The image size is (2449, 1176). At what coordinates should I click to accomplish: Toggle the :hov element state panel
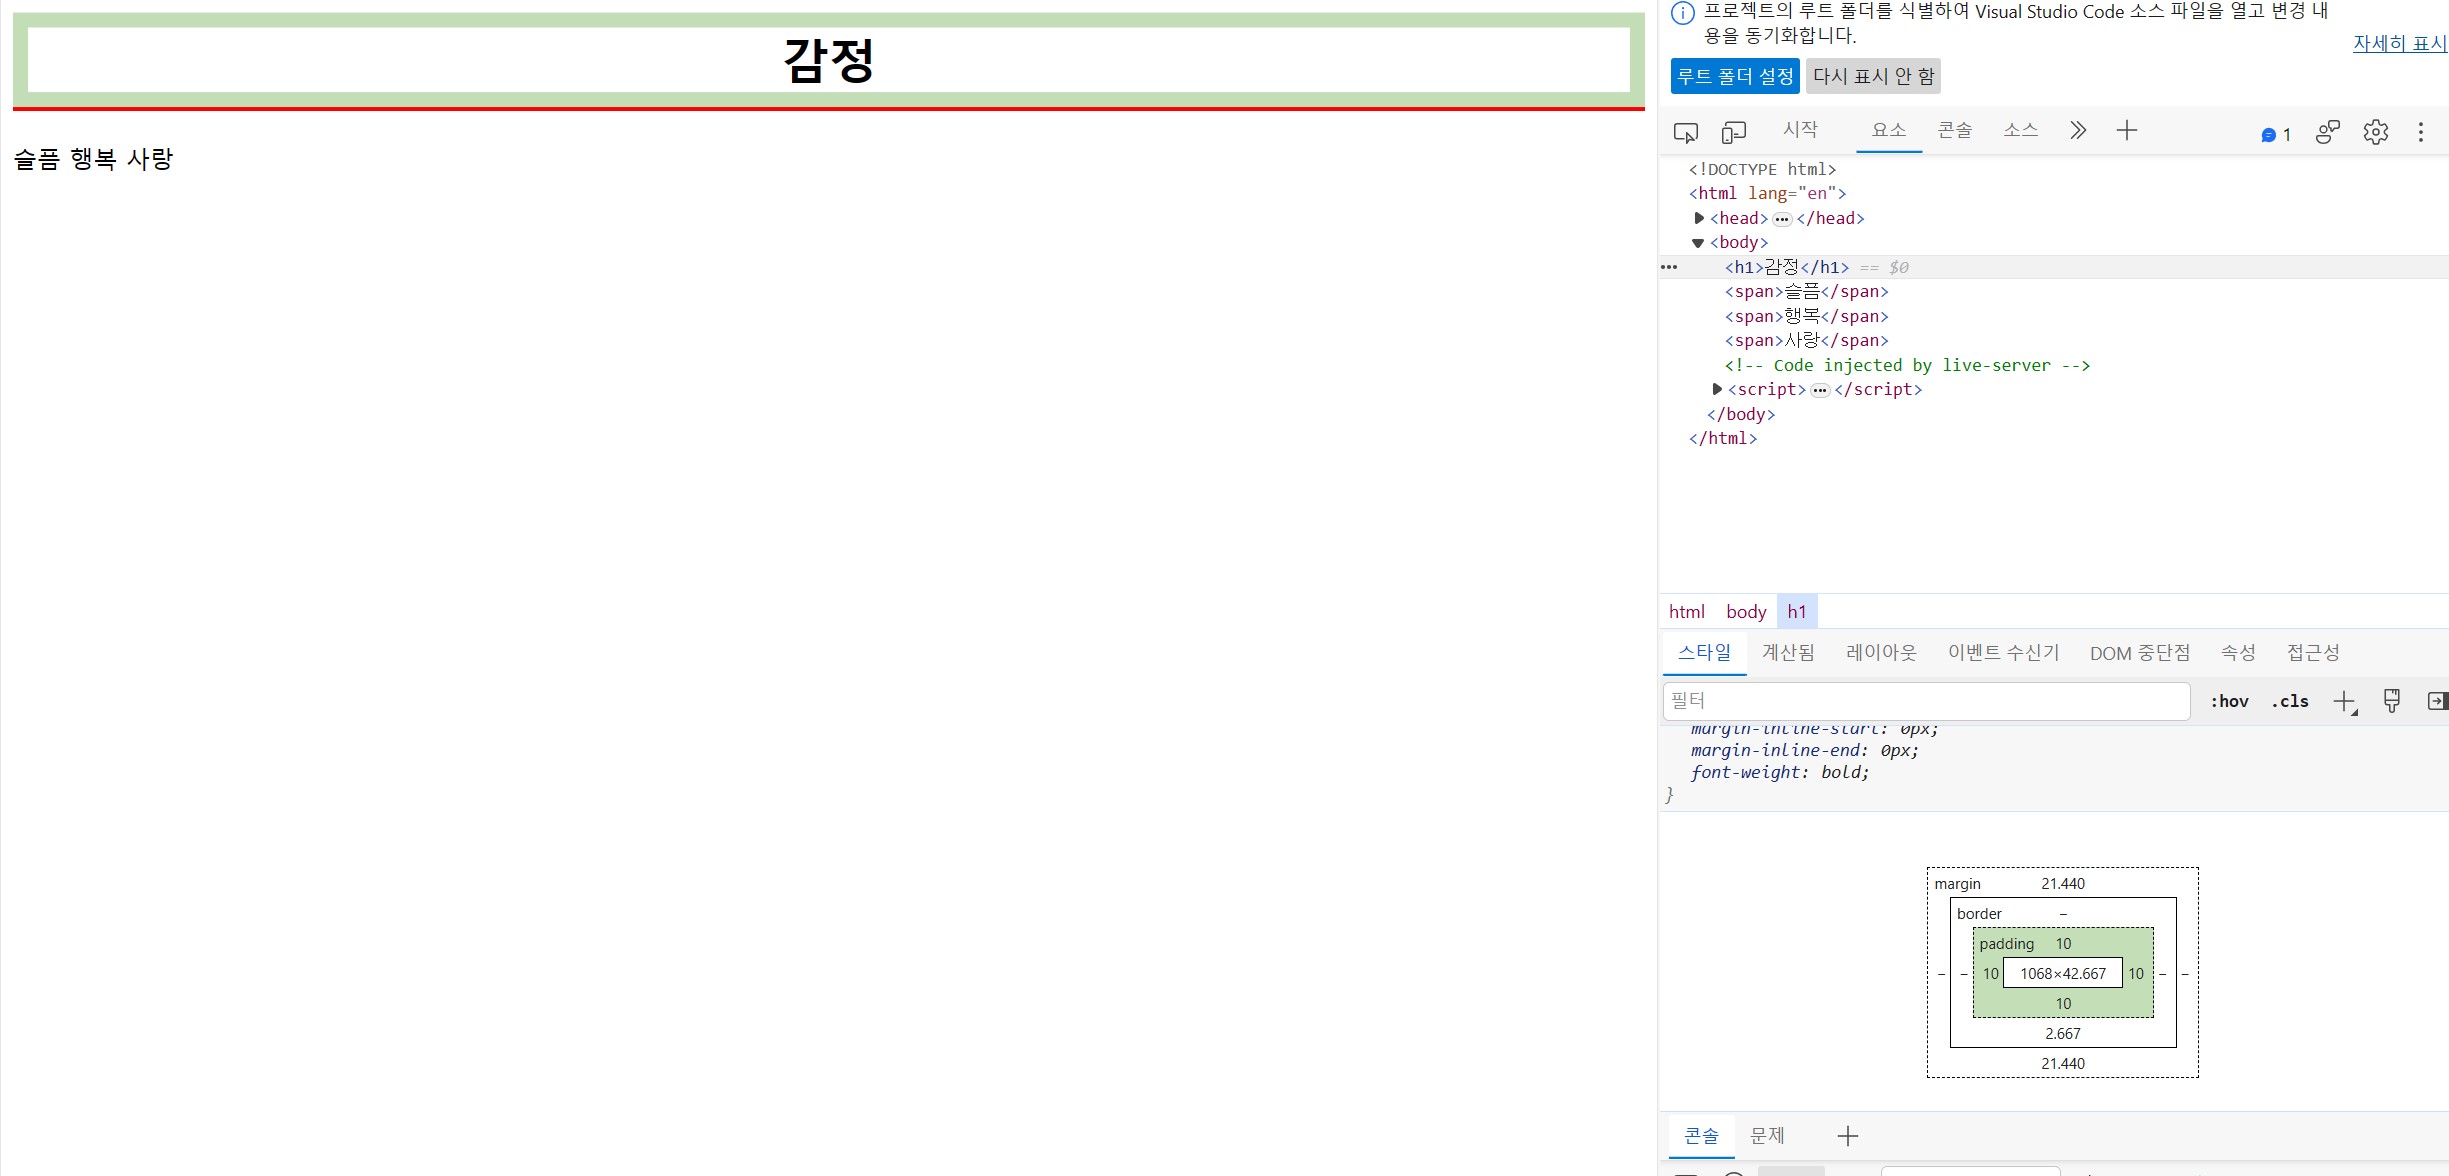point(2230,702)
